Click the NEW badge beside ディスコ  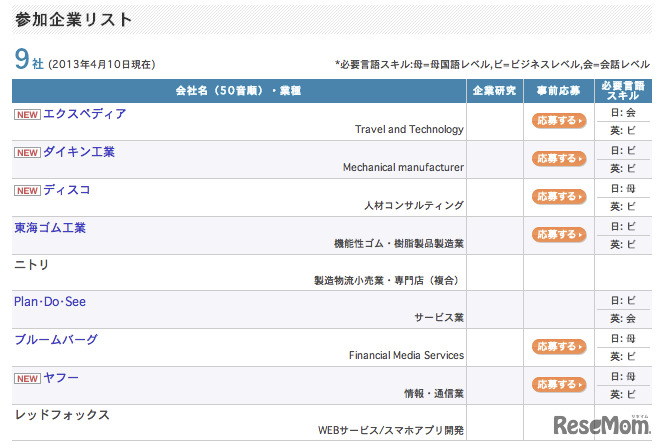click(28, 191)
